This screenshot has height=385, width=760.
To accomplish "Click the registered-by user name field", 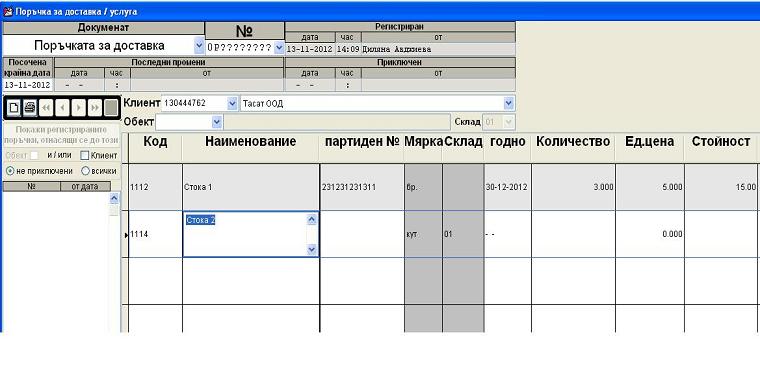I will (x=438, y=49).
